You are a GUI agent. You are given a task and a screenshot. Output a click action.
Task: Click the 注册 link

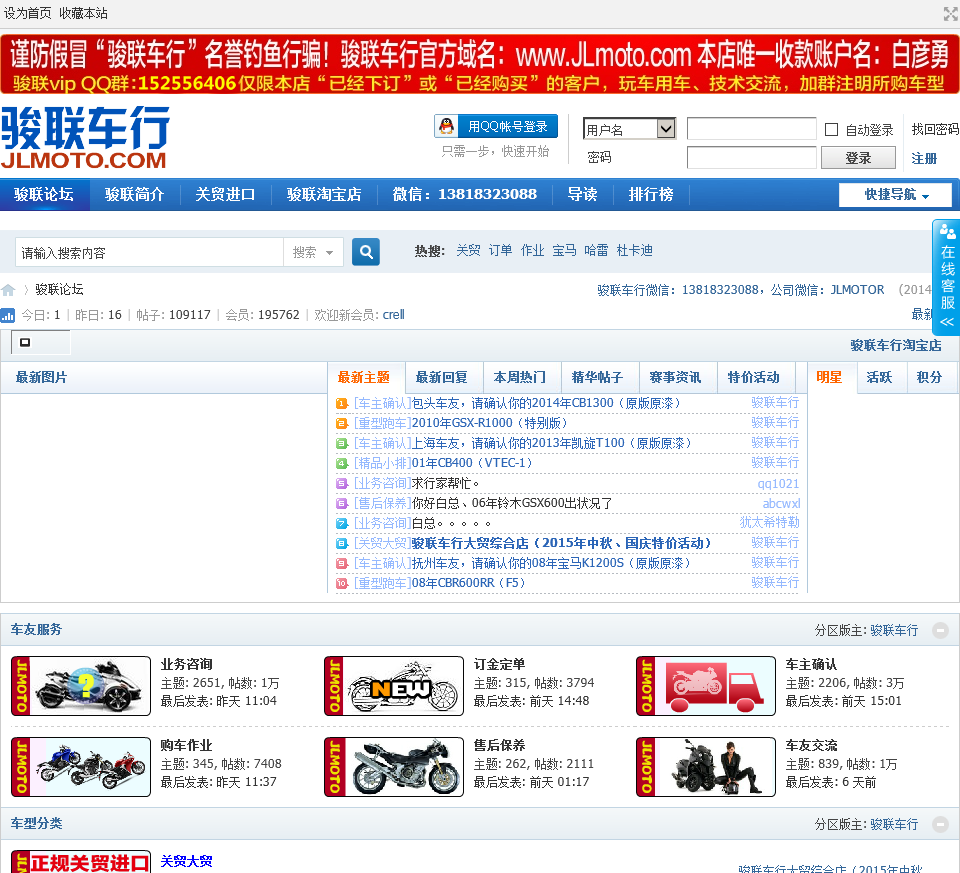[924, 159]
